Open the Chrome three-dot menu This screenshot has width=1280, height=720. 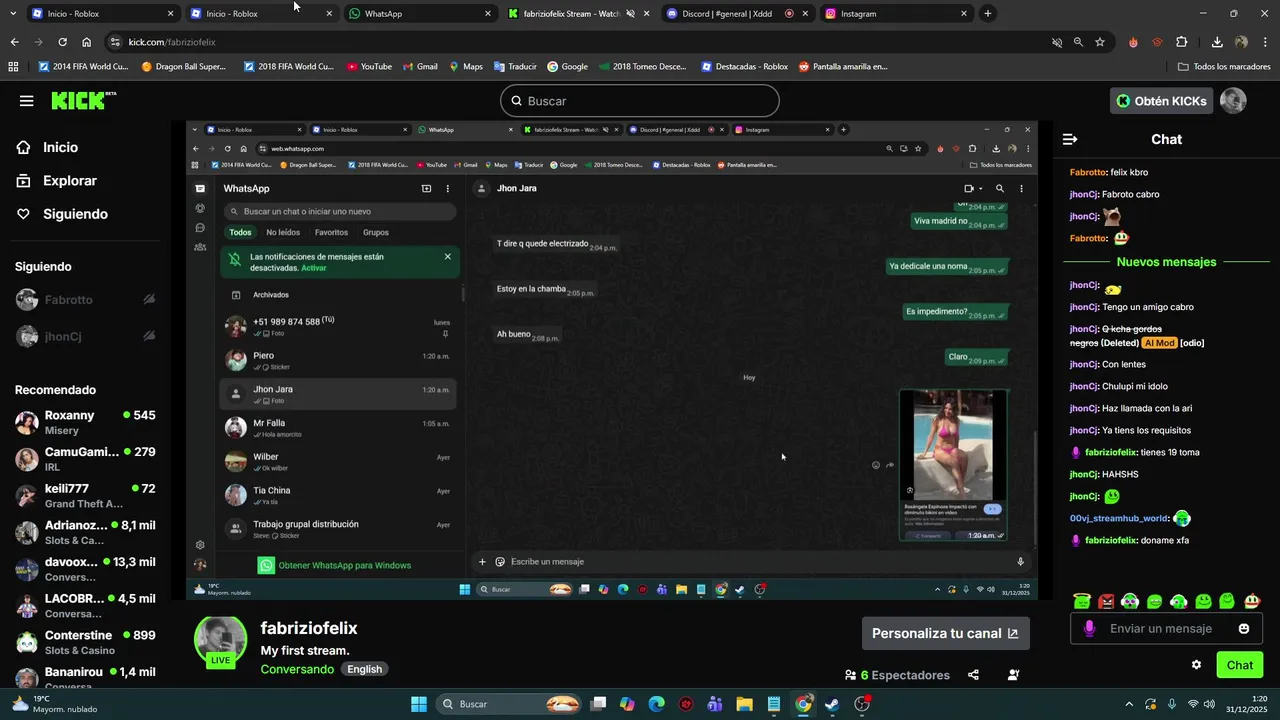(x=1264, y=42)
